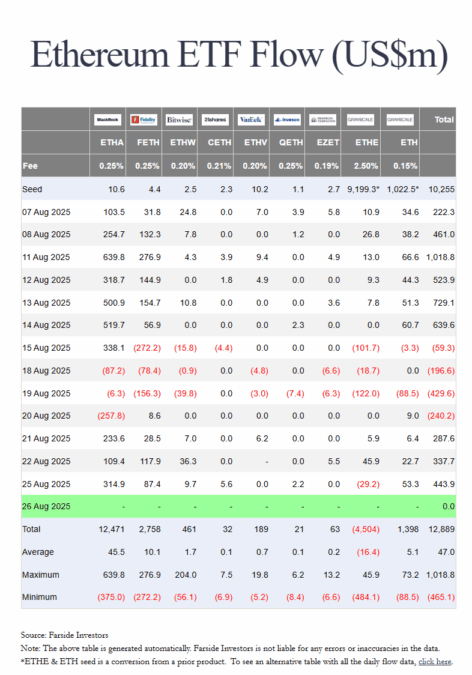Click the Fidelity logo above FETH

144,120
